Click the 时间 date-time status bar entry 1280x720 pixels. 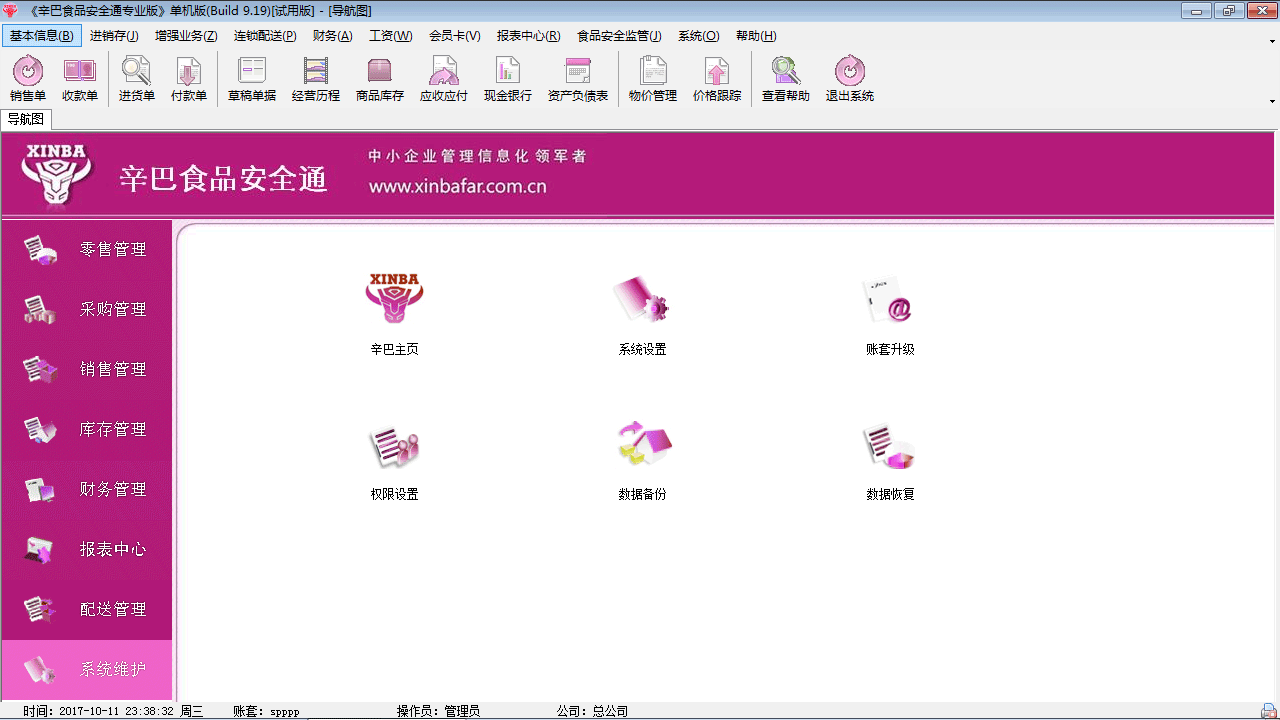(113, 711)
